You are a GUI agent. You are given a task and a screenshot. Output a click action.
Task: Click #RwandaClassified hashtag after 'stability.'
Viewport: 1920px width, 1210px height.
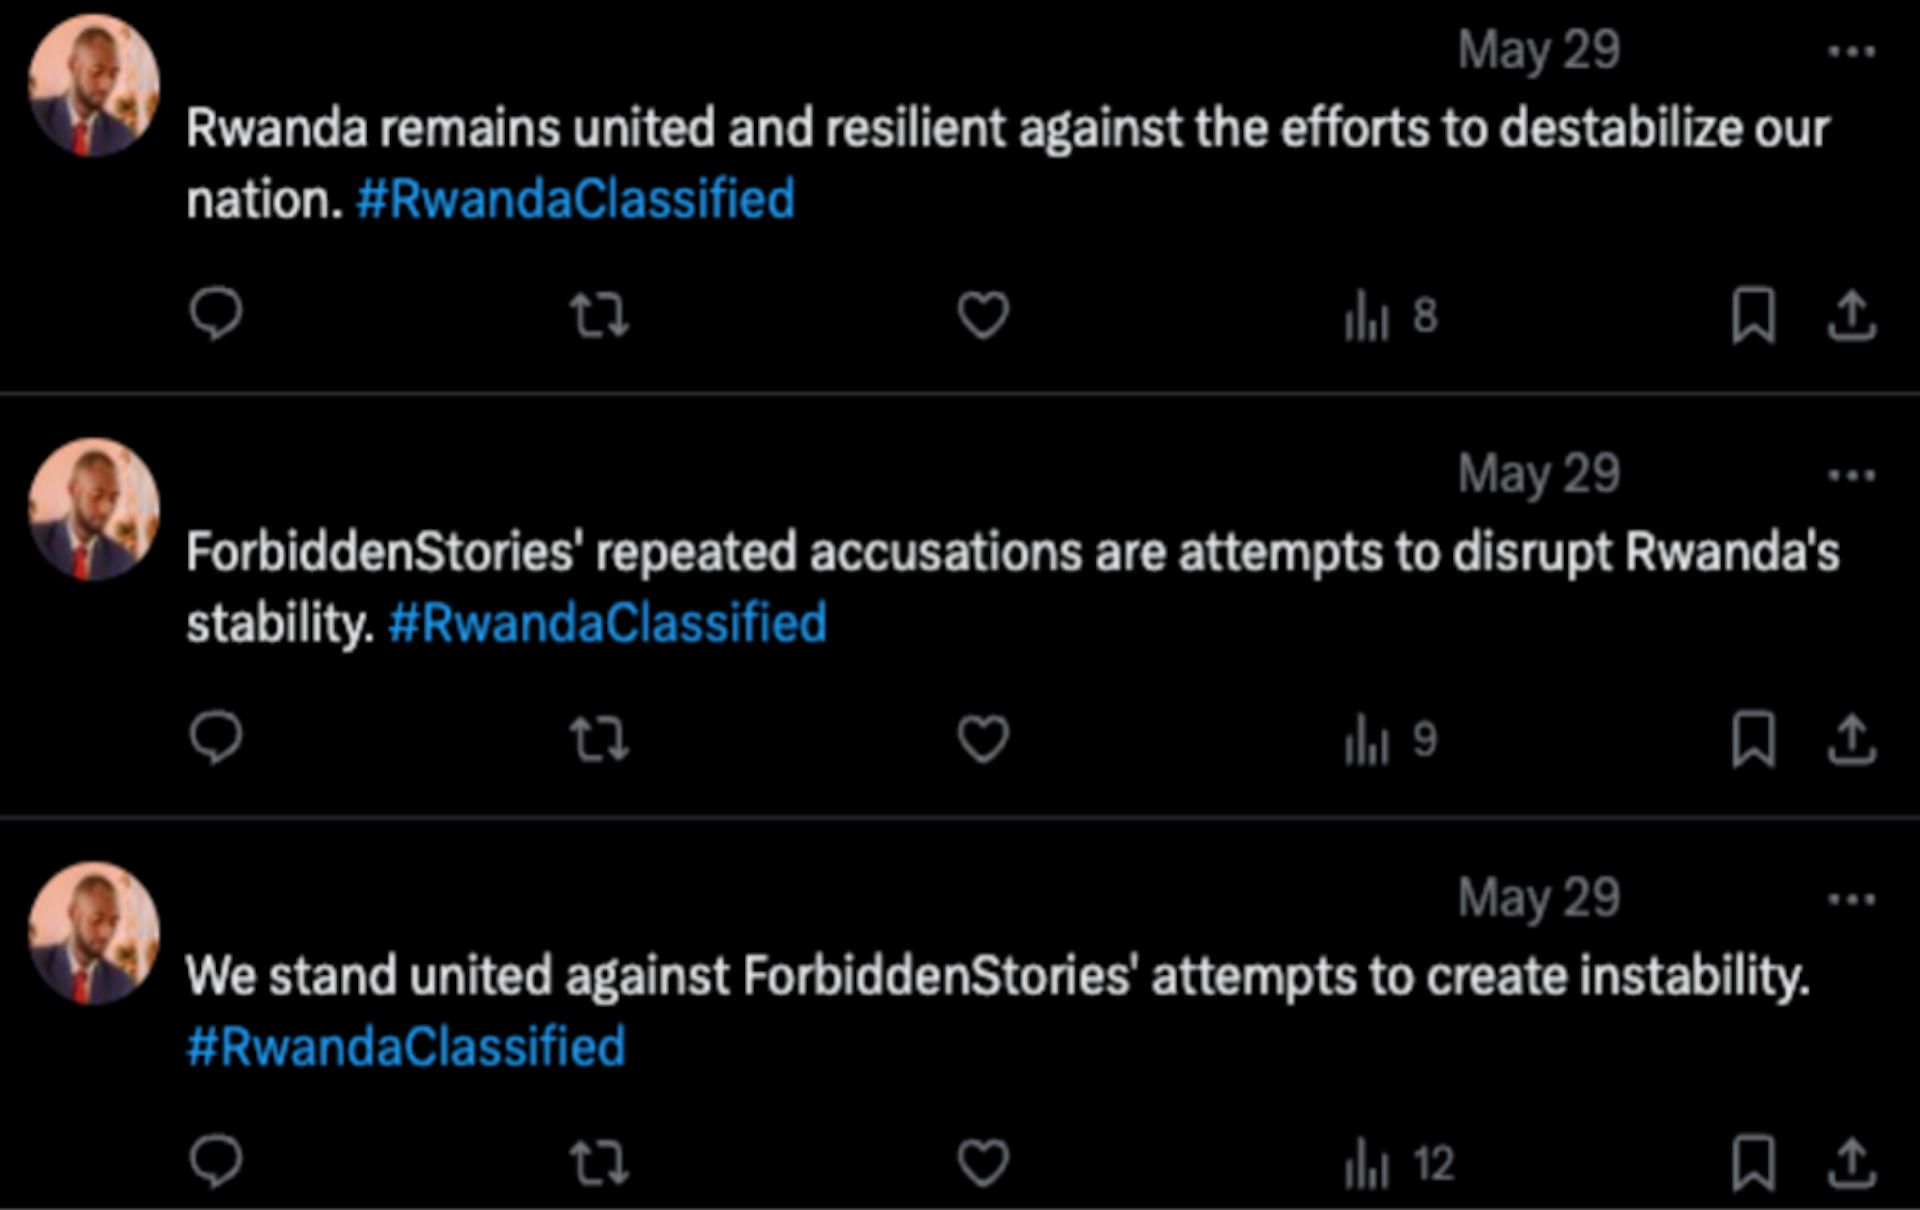pos(607,623)
